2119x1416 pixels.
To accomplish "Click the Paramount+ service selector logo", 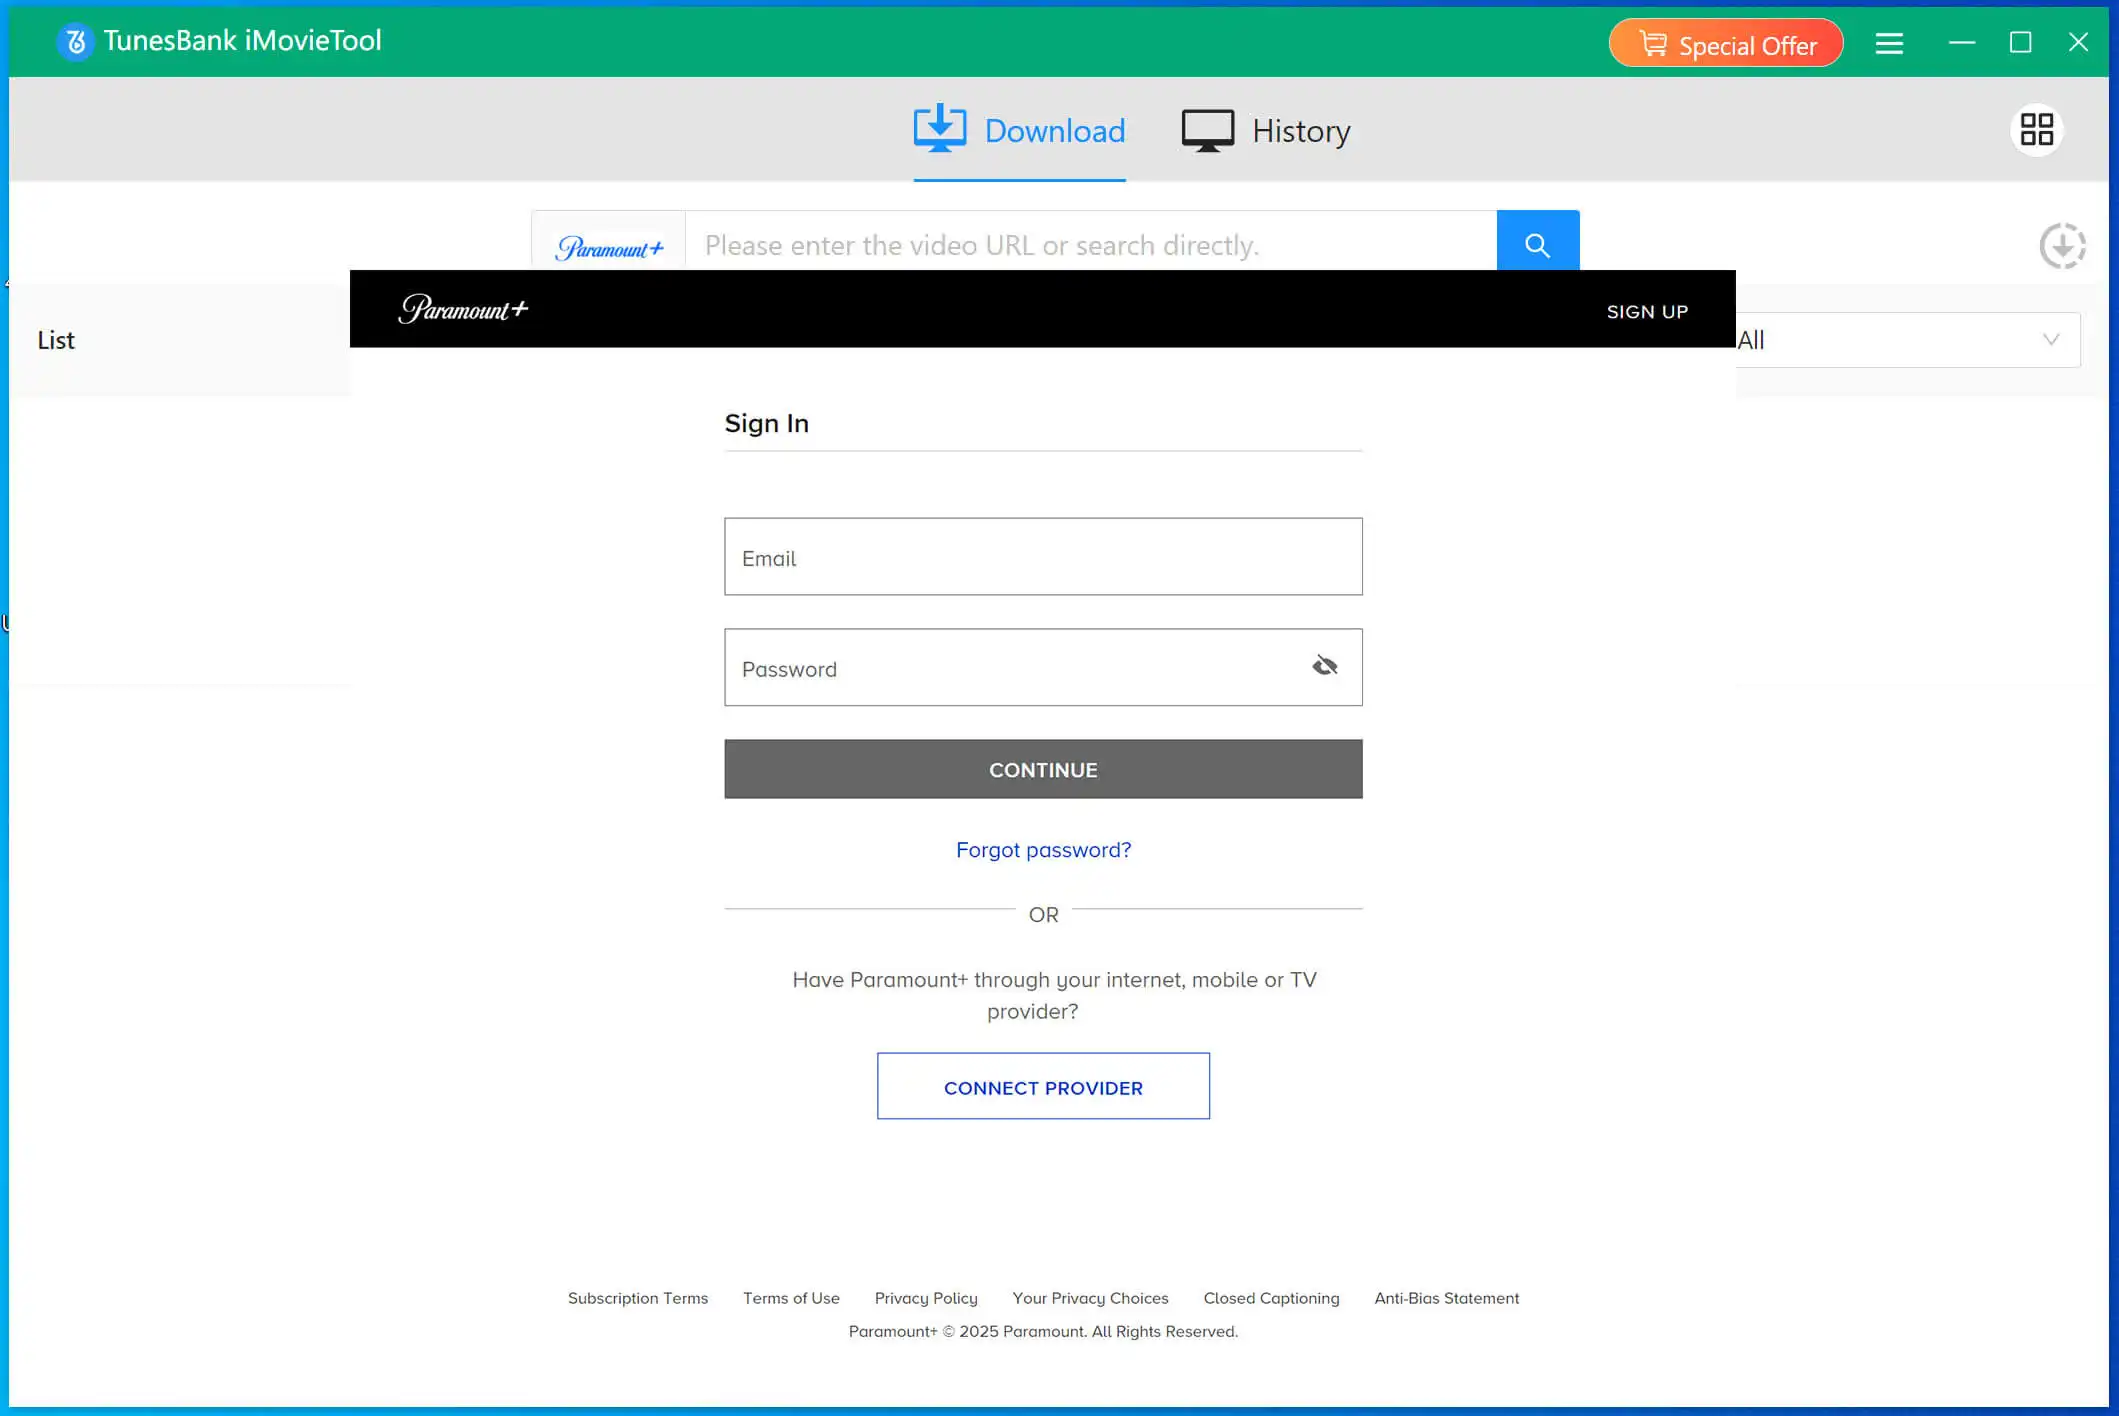I will [609, 247].
